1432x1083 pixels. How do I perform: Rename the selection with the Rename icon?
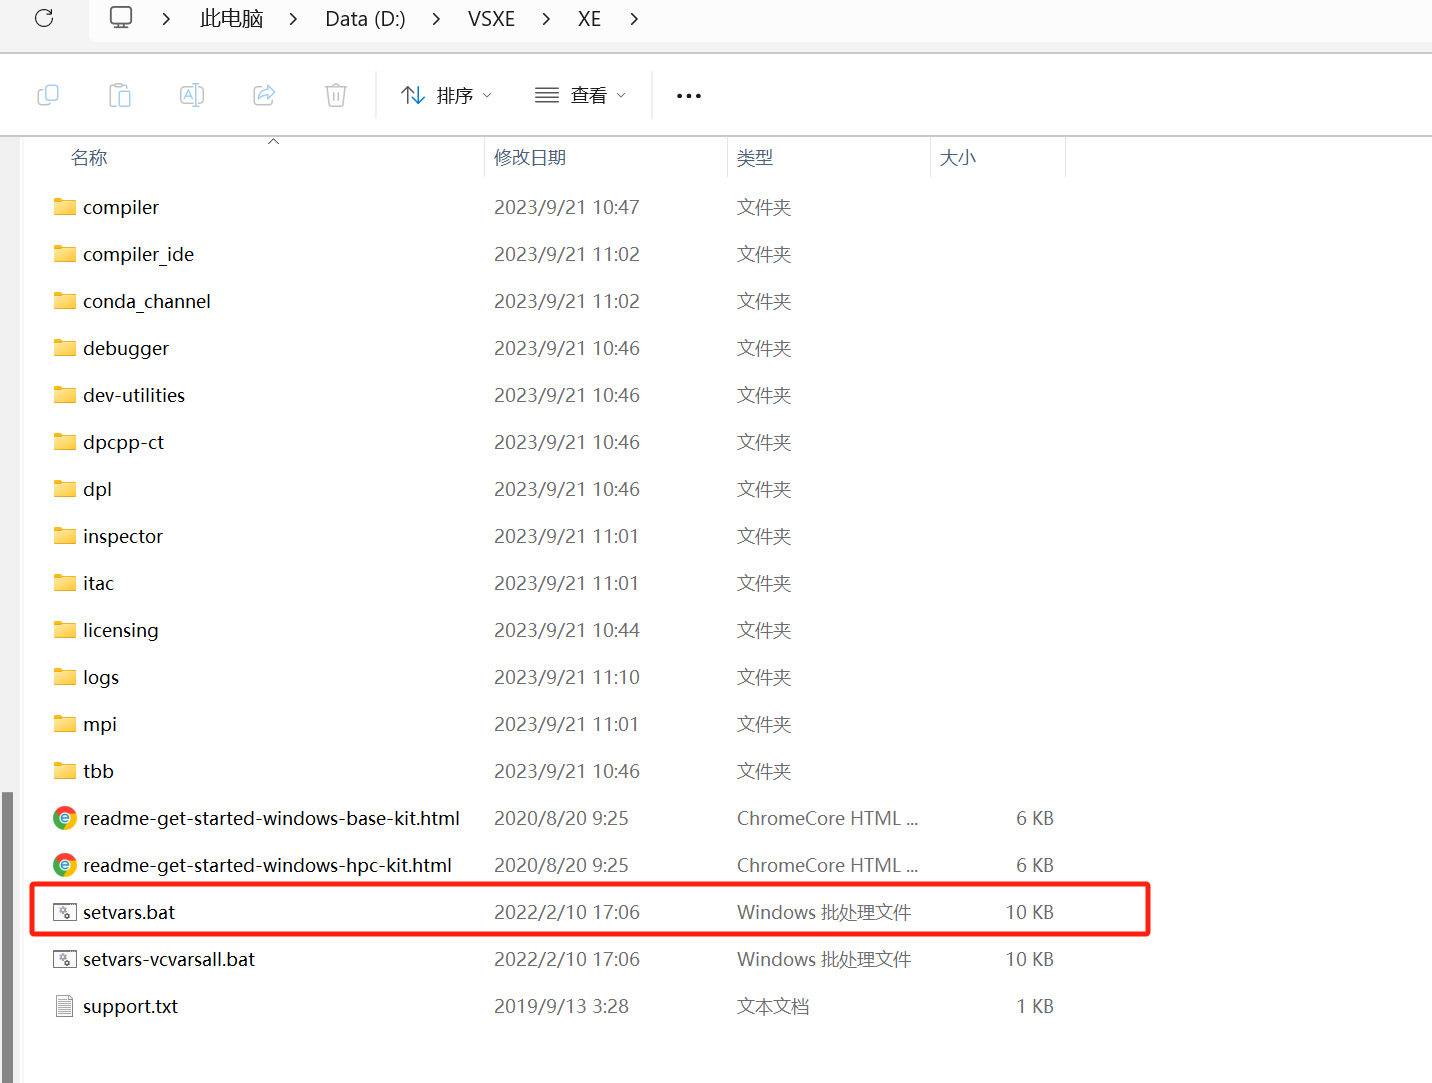click(x=191, y=94)
